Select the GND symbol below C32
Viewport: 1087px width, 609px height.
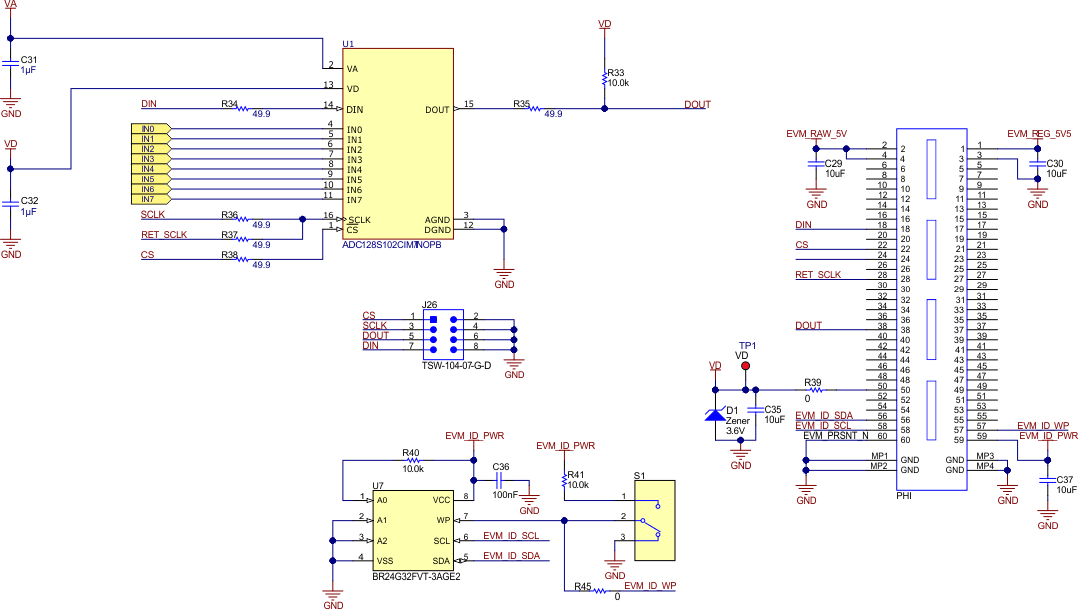tap(11, 247)
